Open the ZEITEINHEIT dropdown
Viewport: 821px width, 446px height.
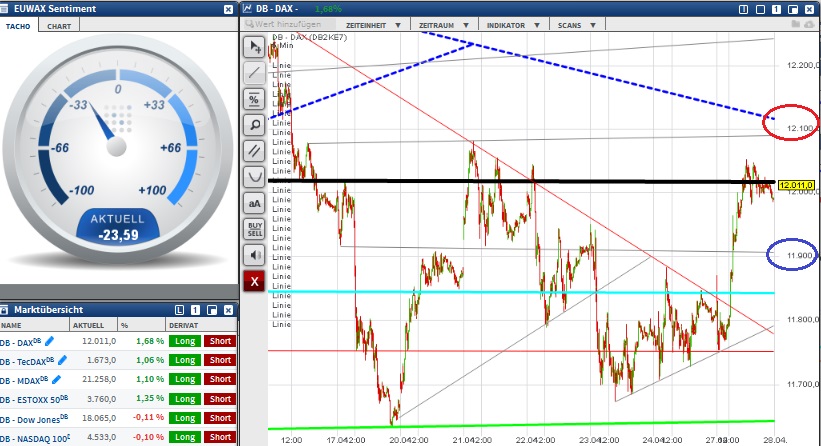click(x=373, y=25)
